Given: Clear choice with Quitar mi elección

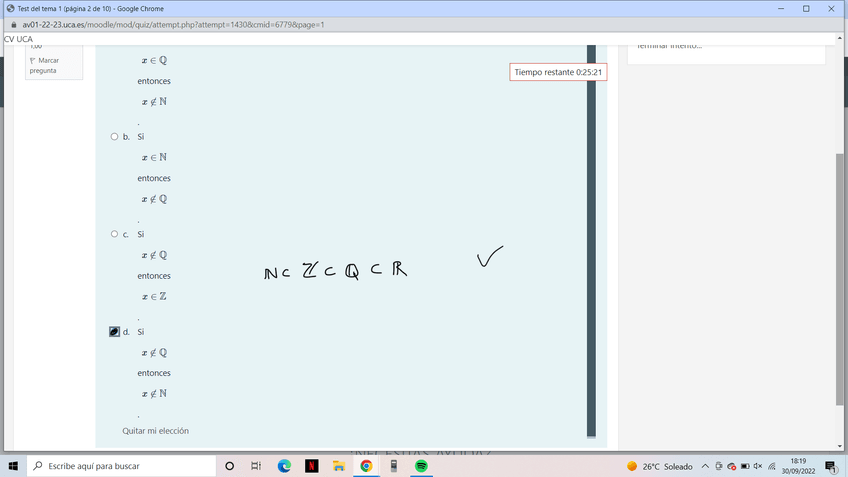Looking at the screenshot, I should (155, 431).
